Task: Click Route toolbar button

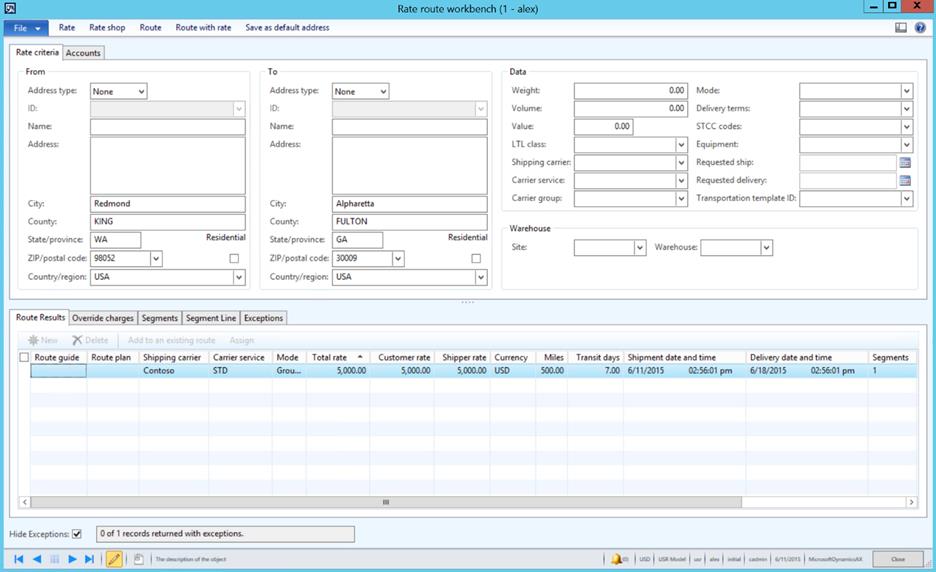Action: pos(150,27)
